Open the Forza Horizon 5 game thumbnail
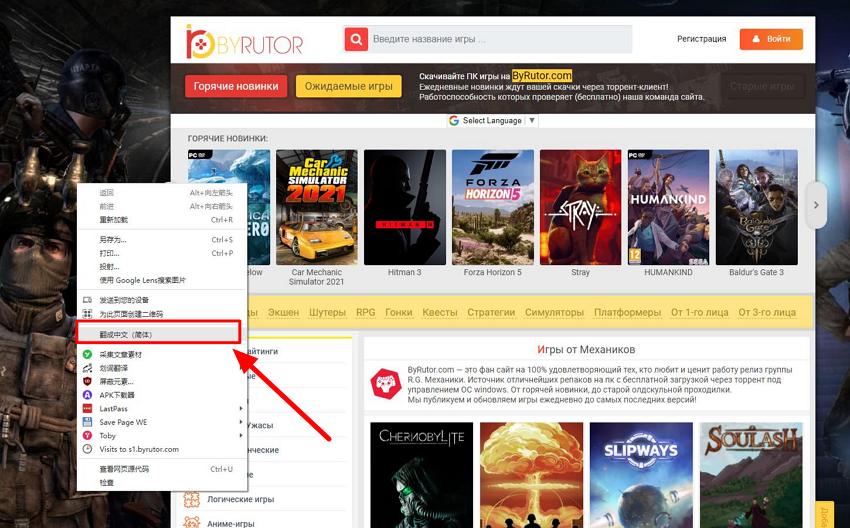The width and height of the screenshot is (850, 528). point(493,206)
